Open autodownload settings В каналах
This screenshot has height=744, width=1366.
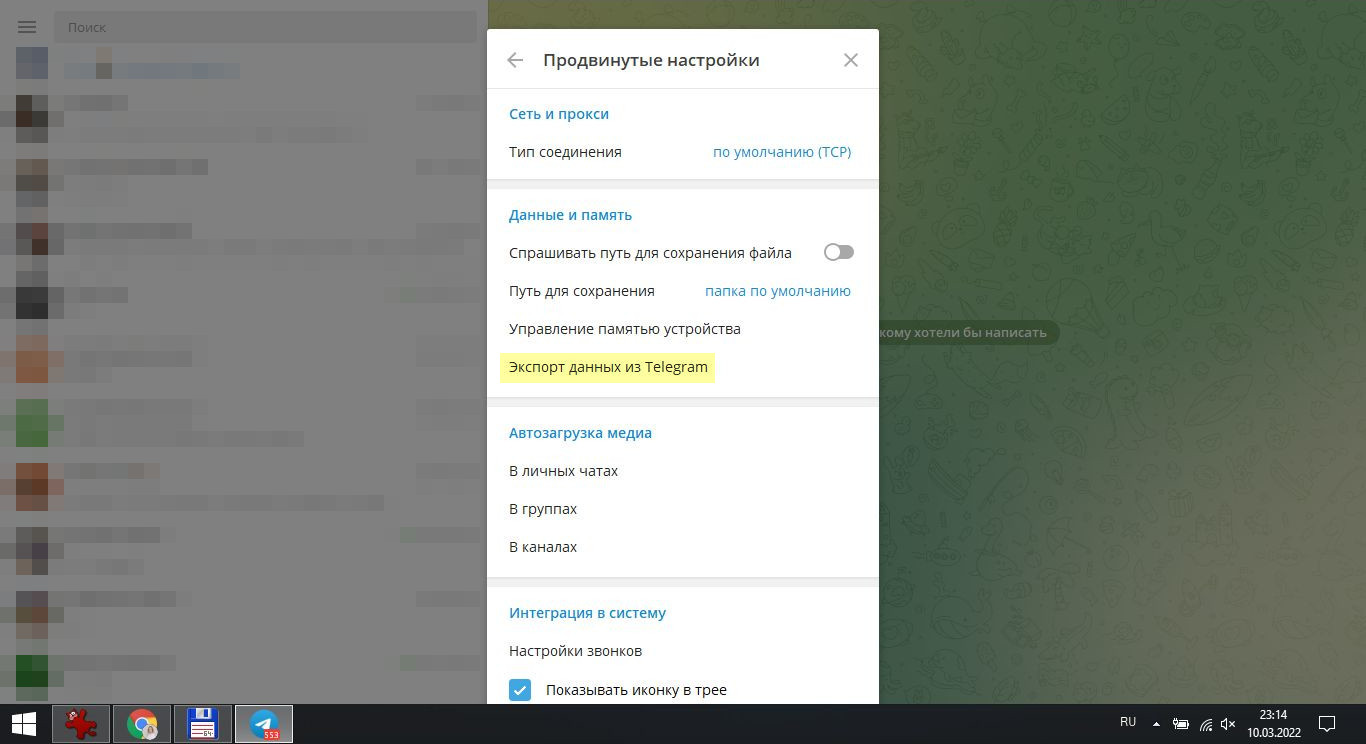[543, 547]
